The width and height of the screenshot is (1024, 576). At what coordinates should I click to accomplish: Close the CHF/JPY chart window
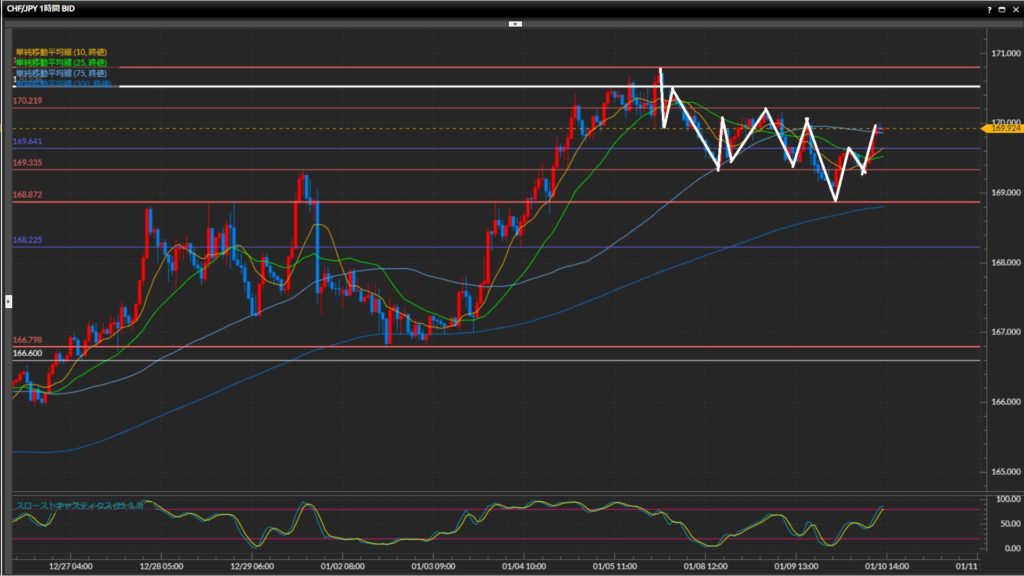point(1015,8)
